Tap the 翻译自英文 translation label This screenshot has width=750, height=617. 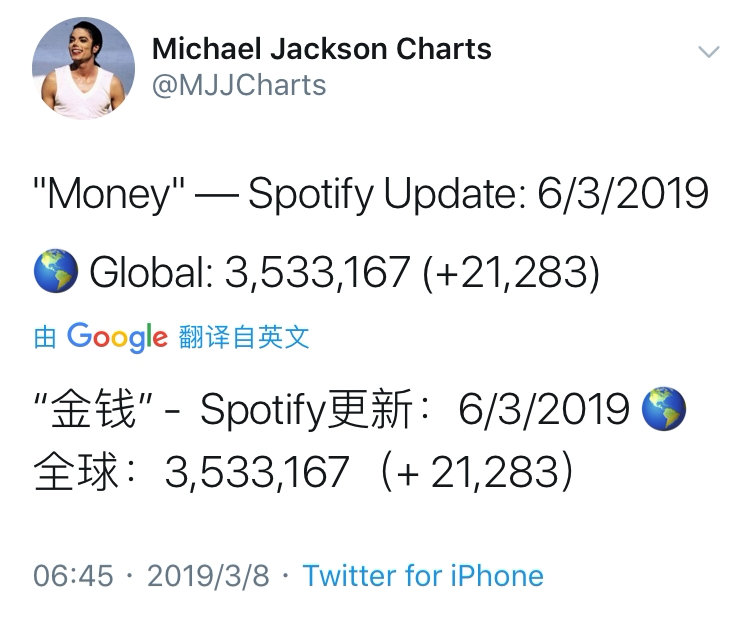point(244,337)
